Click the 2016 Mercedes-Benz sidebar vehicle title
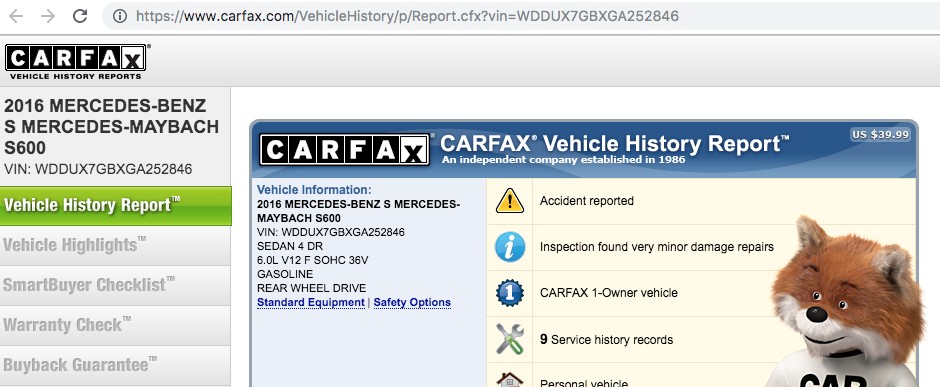The height and width of the screenshot is (387, 940). click(112, 127)
